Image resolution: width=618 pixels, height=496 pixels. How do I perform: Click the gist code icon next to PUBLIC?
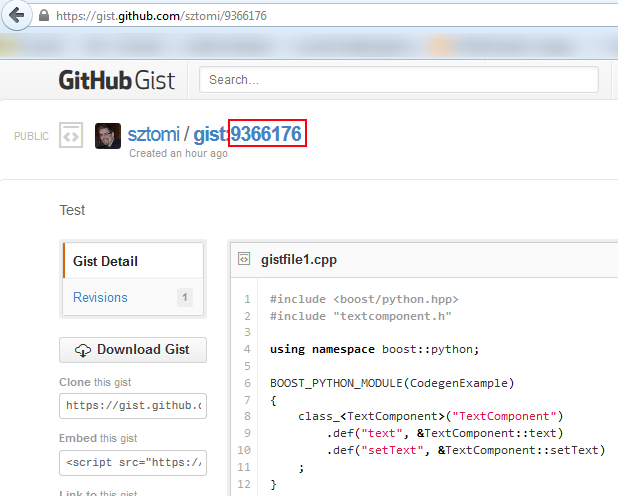point(71,135)
